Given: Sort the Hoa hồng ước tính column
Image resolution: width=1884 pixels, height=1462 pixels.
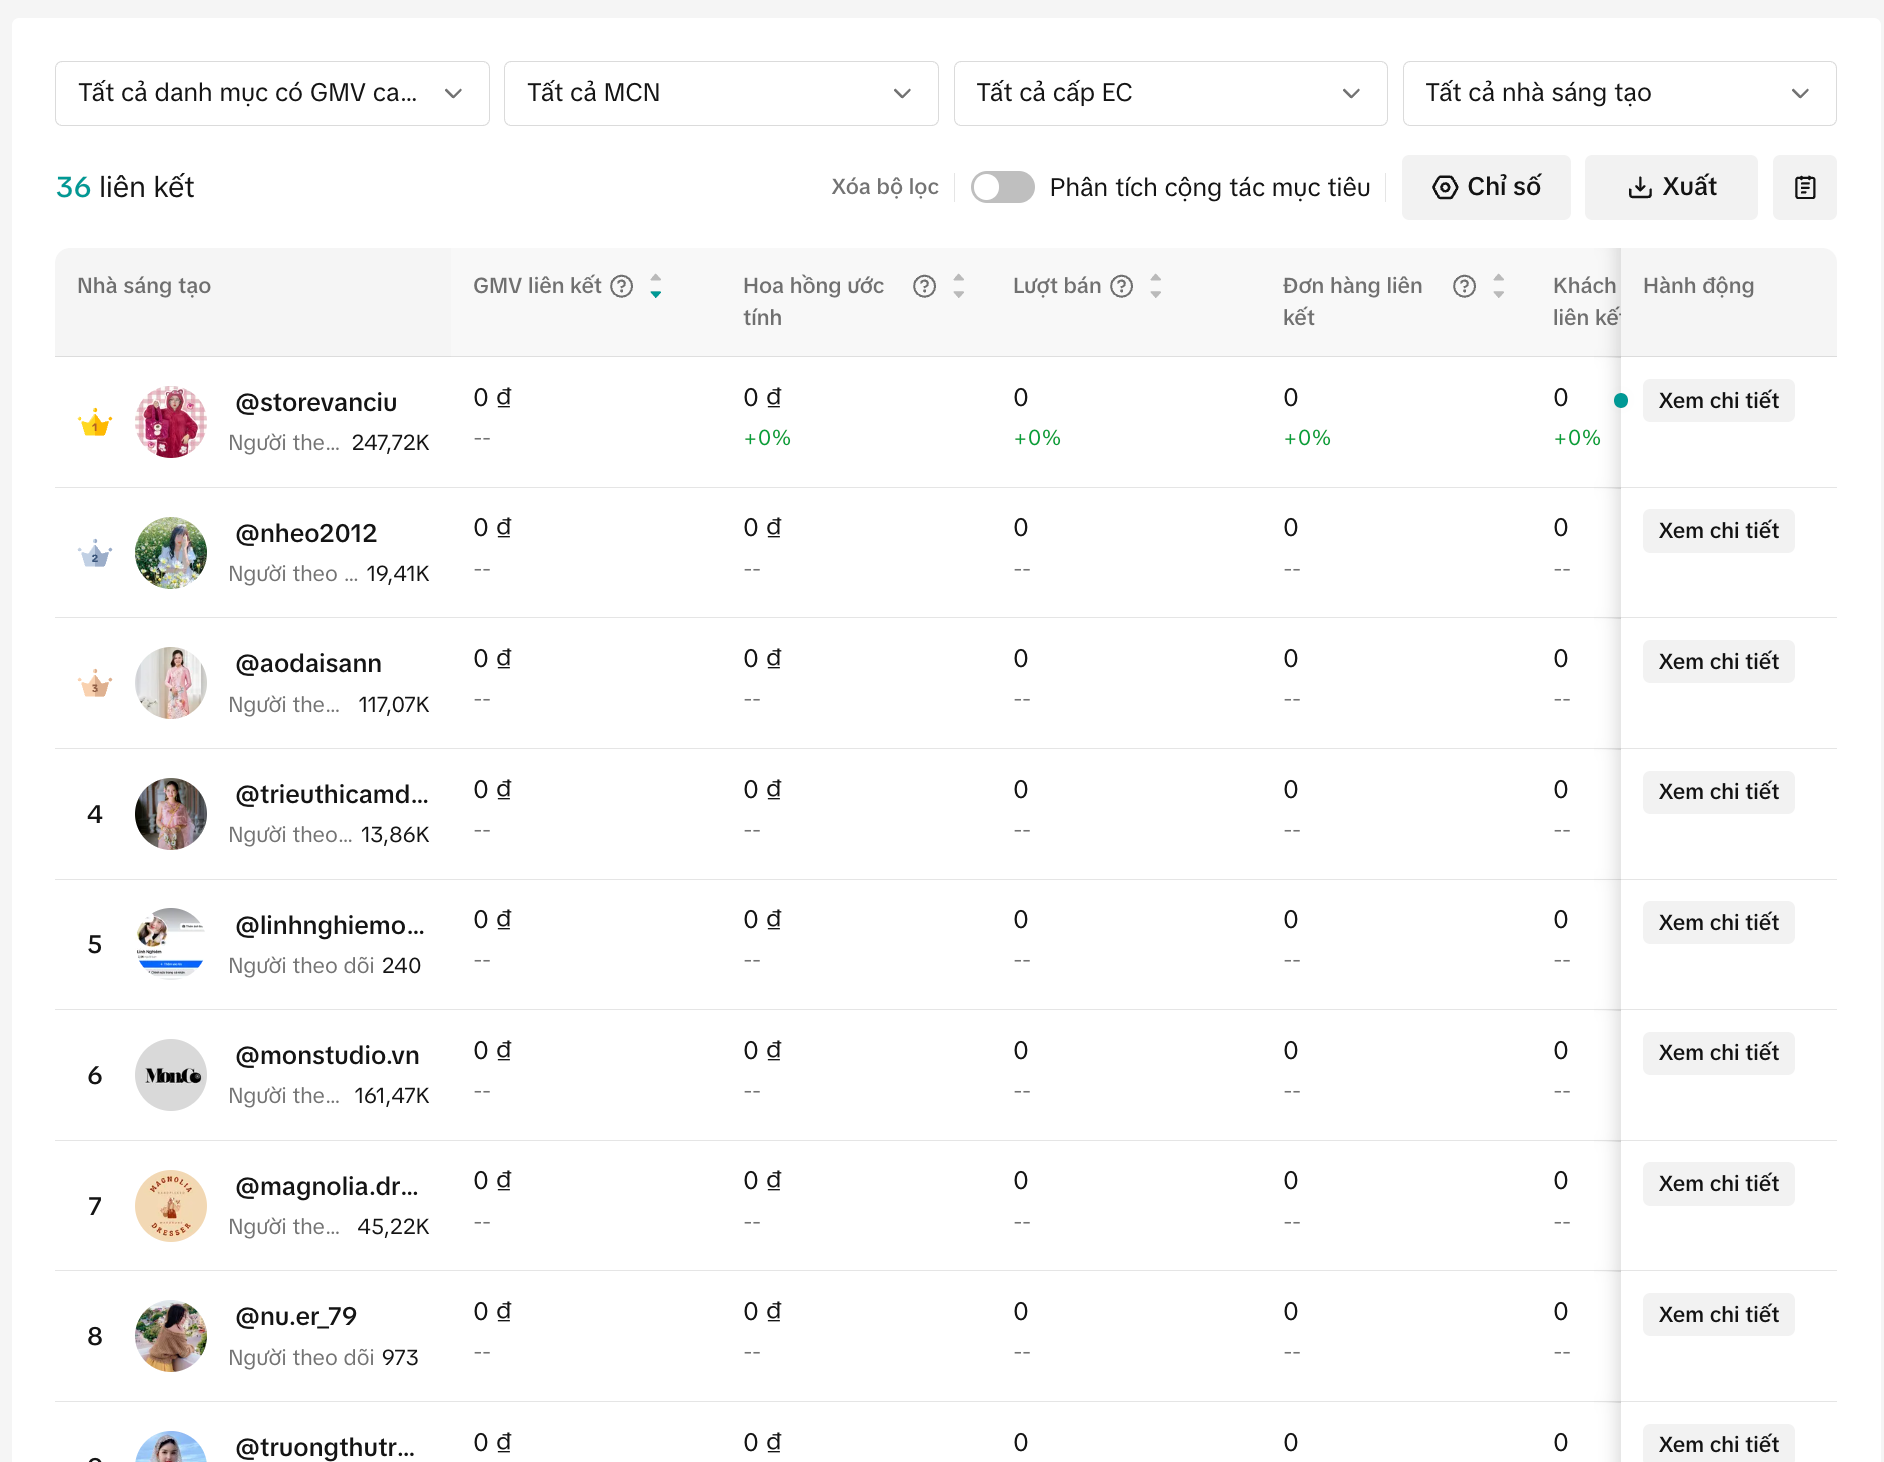Looking at the screenshot, I should pos(959,287).
